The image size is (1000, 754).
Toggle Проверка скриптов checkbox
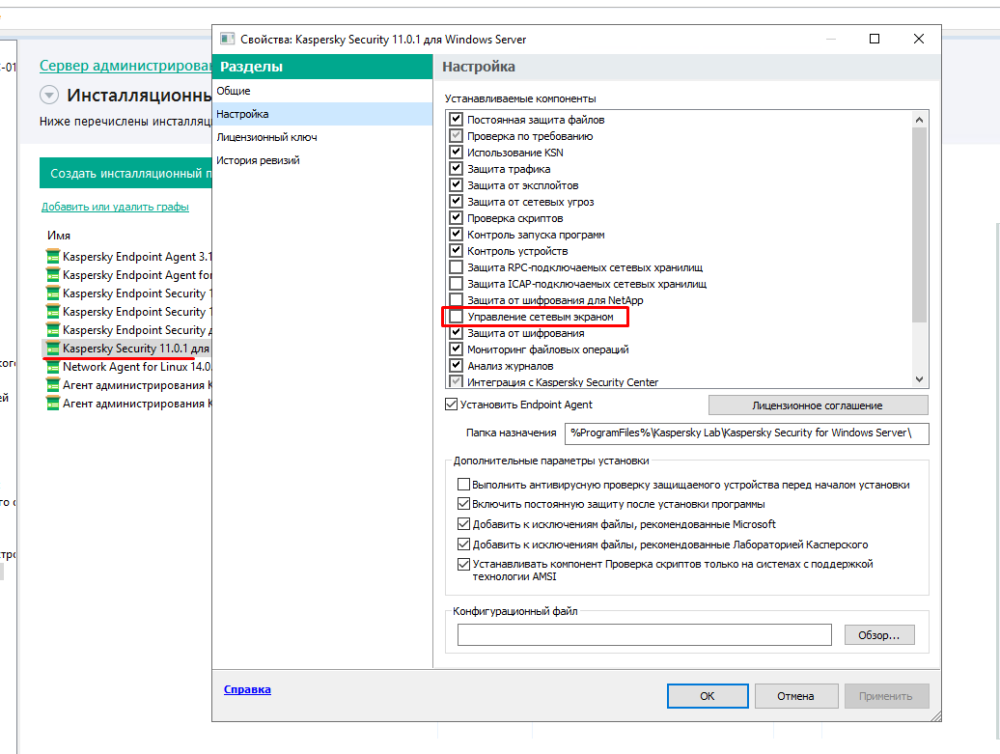coord(455,218)
